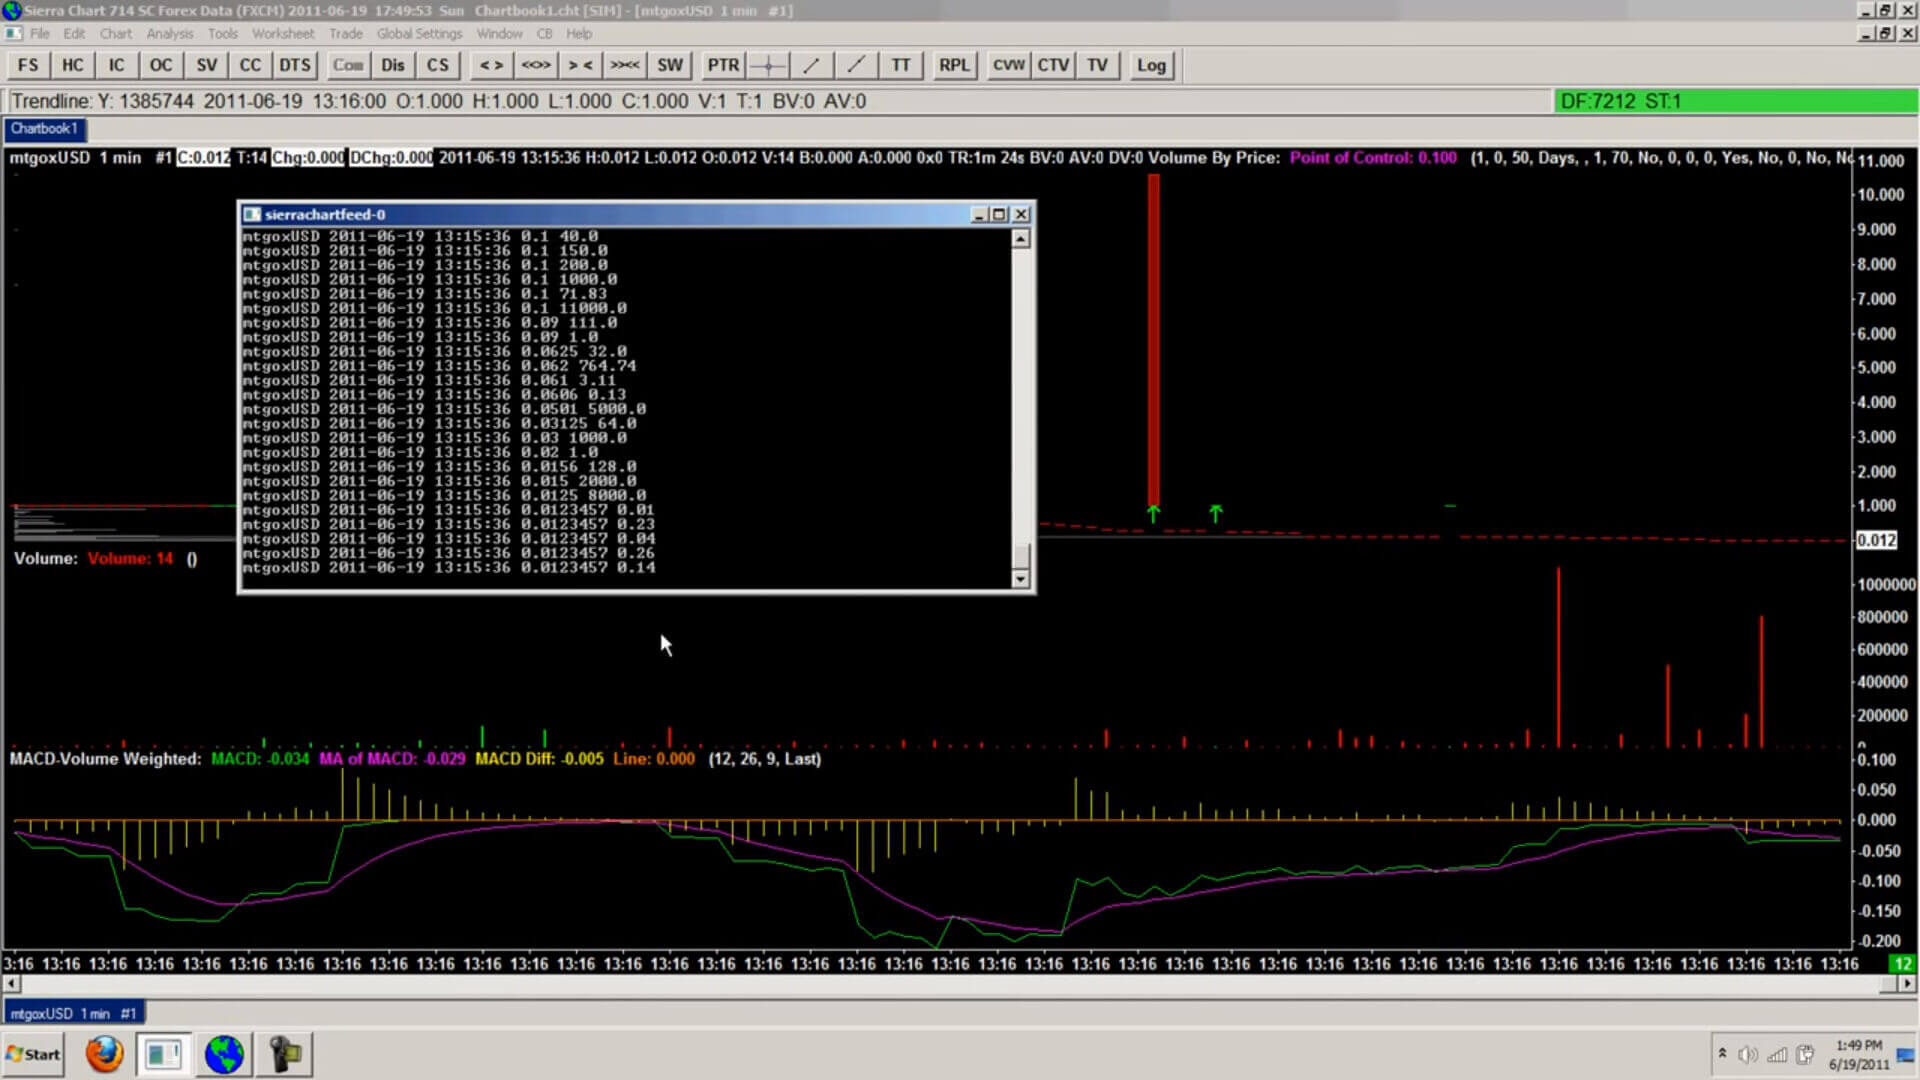Maximize the sierrachartfeed-0 console window
Viewport: 1920px width, 1080px height.
click(999, 214)
